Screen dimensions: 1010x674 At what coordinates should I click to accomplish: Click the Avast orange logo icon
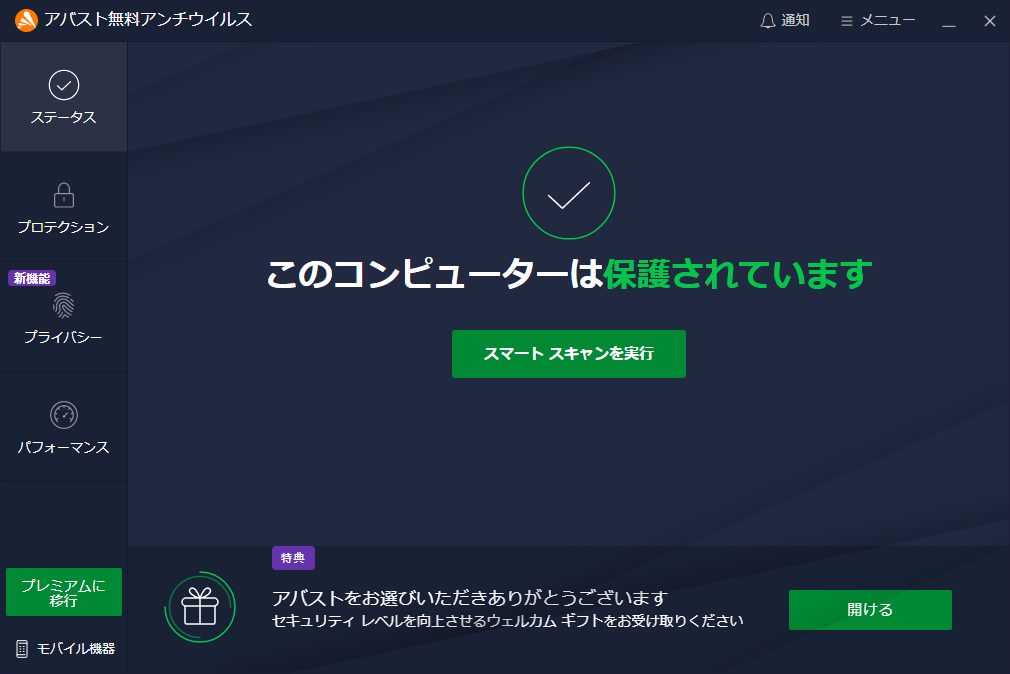[26, 20]
